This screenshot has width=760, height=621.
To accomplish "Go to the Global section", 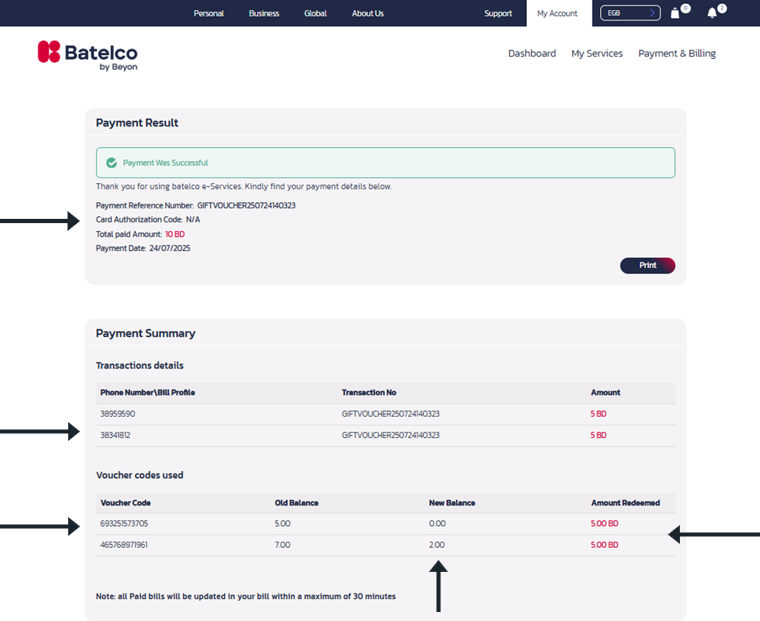I will tap(315, 13).
